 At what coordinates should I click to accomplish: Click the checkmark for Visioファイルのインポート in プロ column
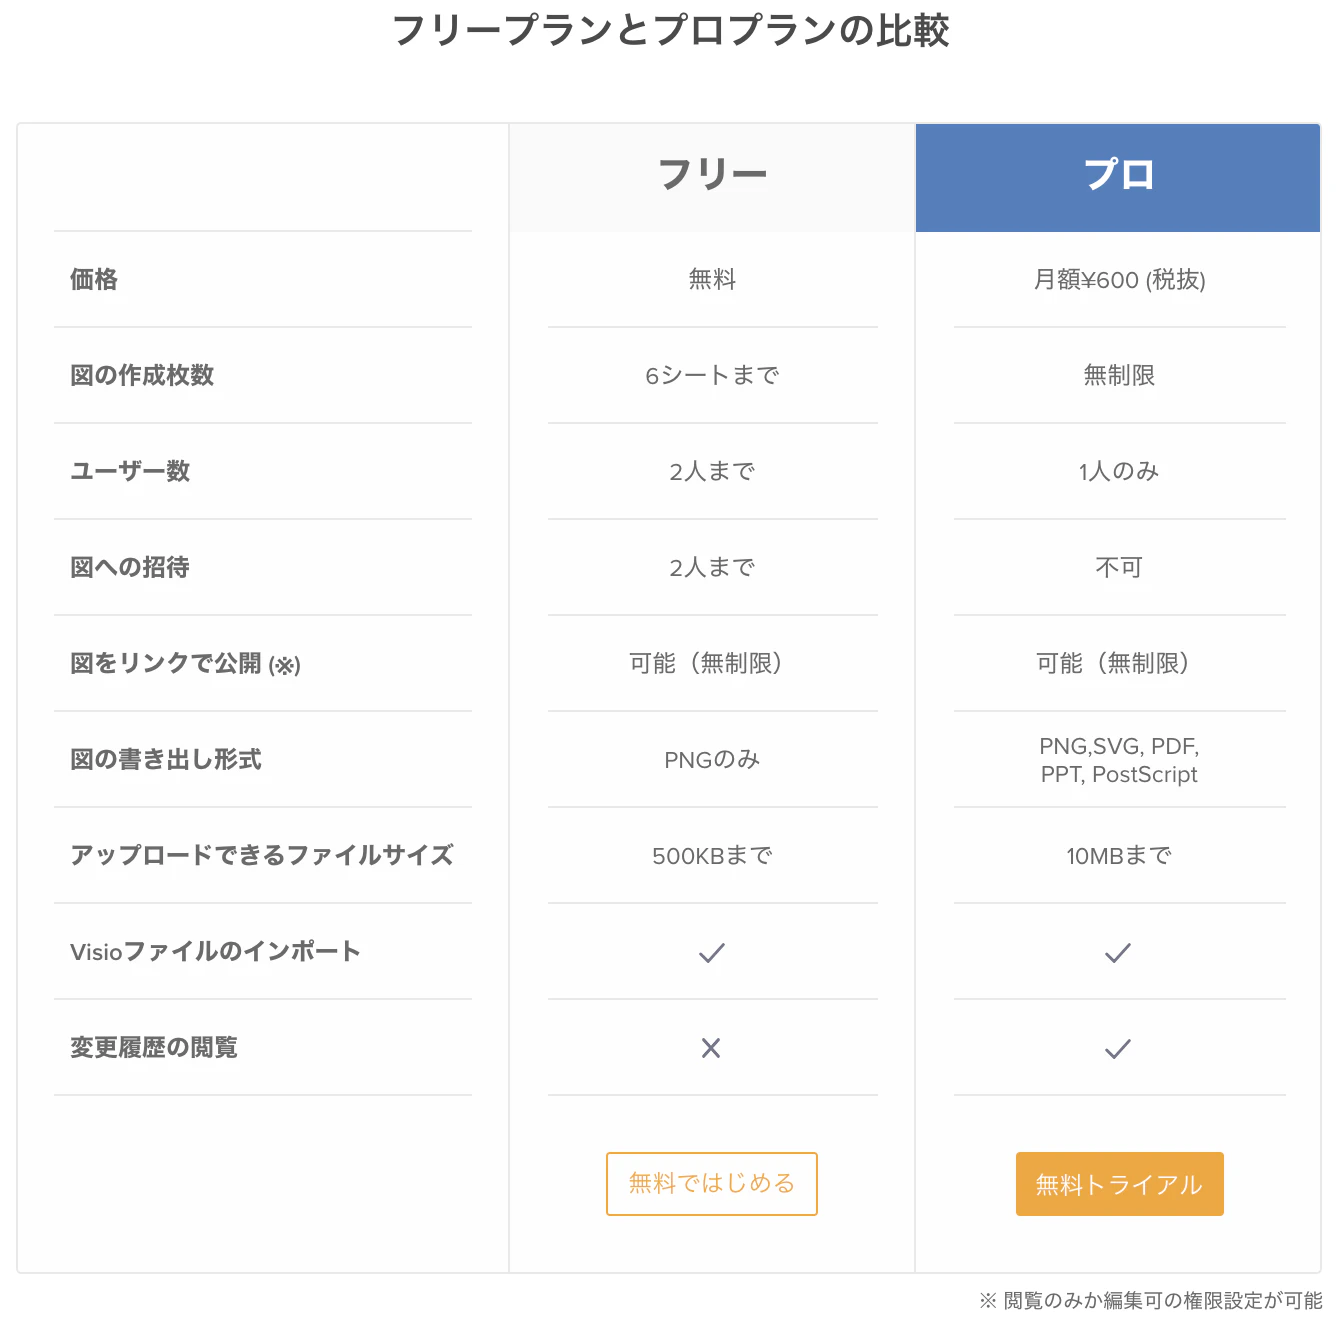[x=1117, y=952]
